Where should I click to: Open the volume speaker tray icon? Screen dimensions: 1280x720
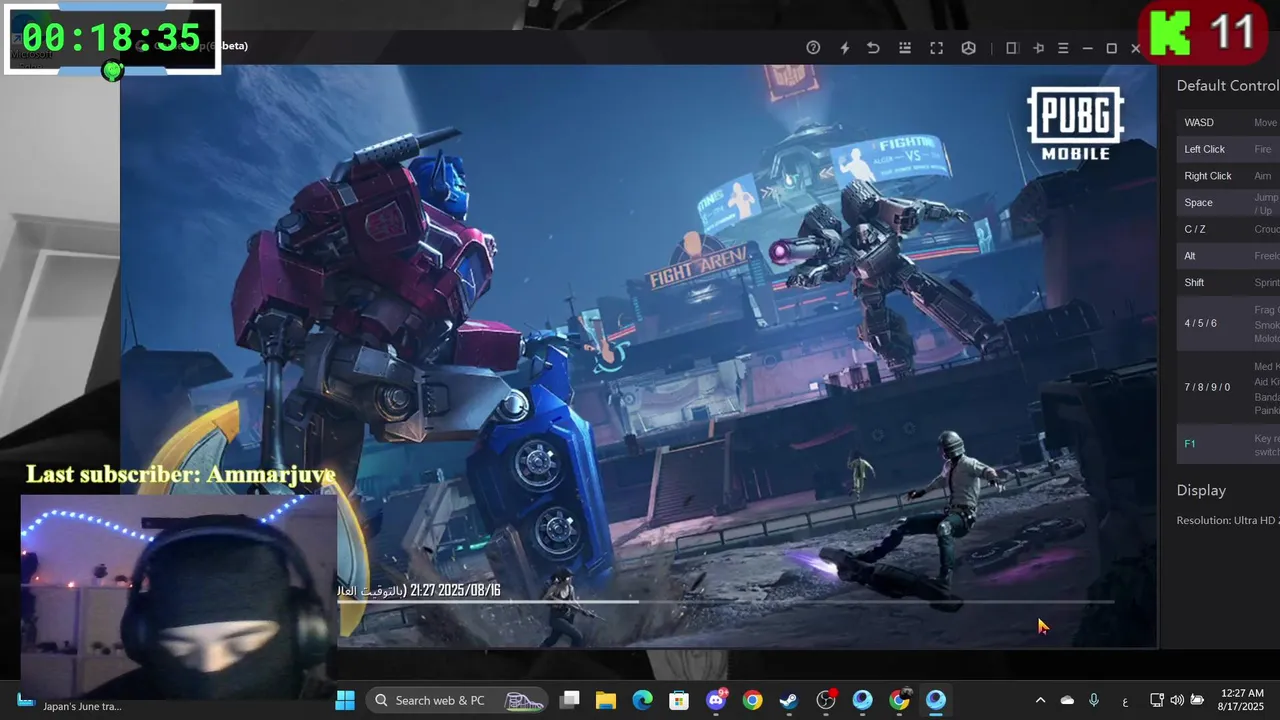(1177, 700)
